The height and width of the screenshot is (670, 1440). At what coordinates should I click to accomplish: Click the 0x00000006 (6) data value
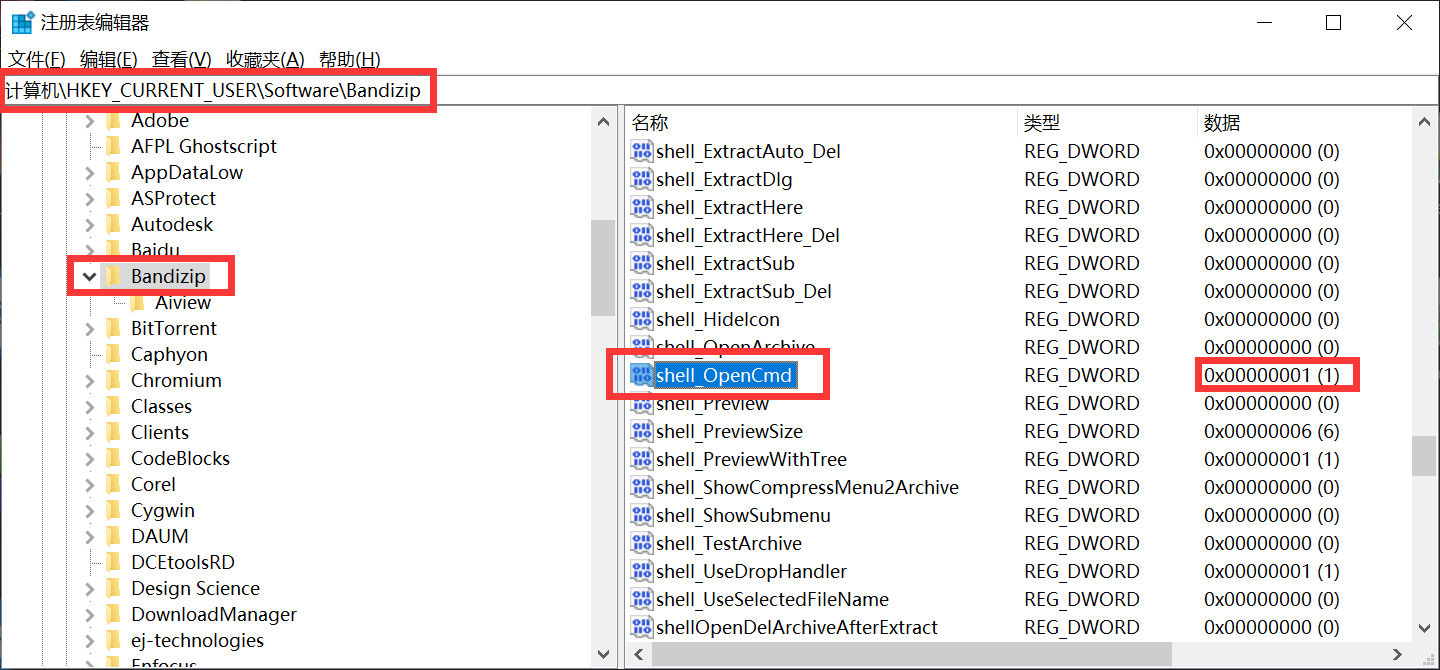click(1271, 432)
